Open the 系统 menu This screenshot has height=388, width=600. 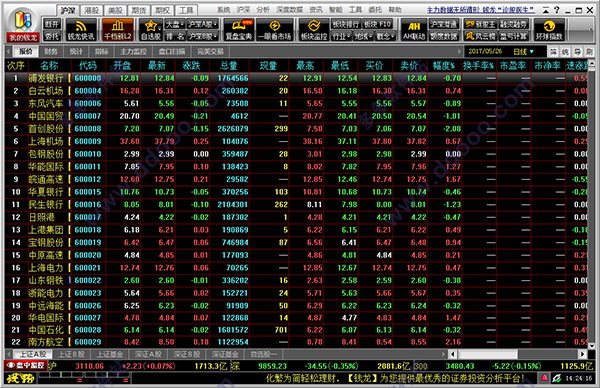click(x=224, y=10)
